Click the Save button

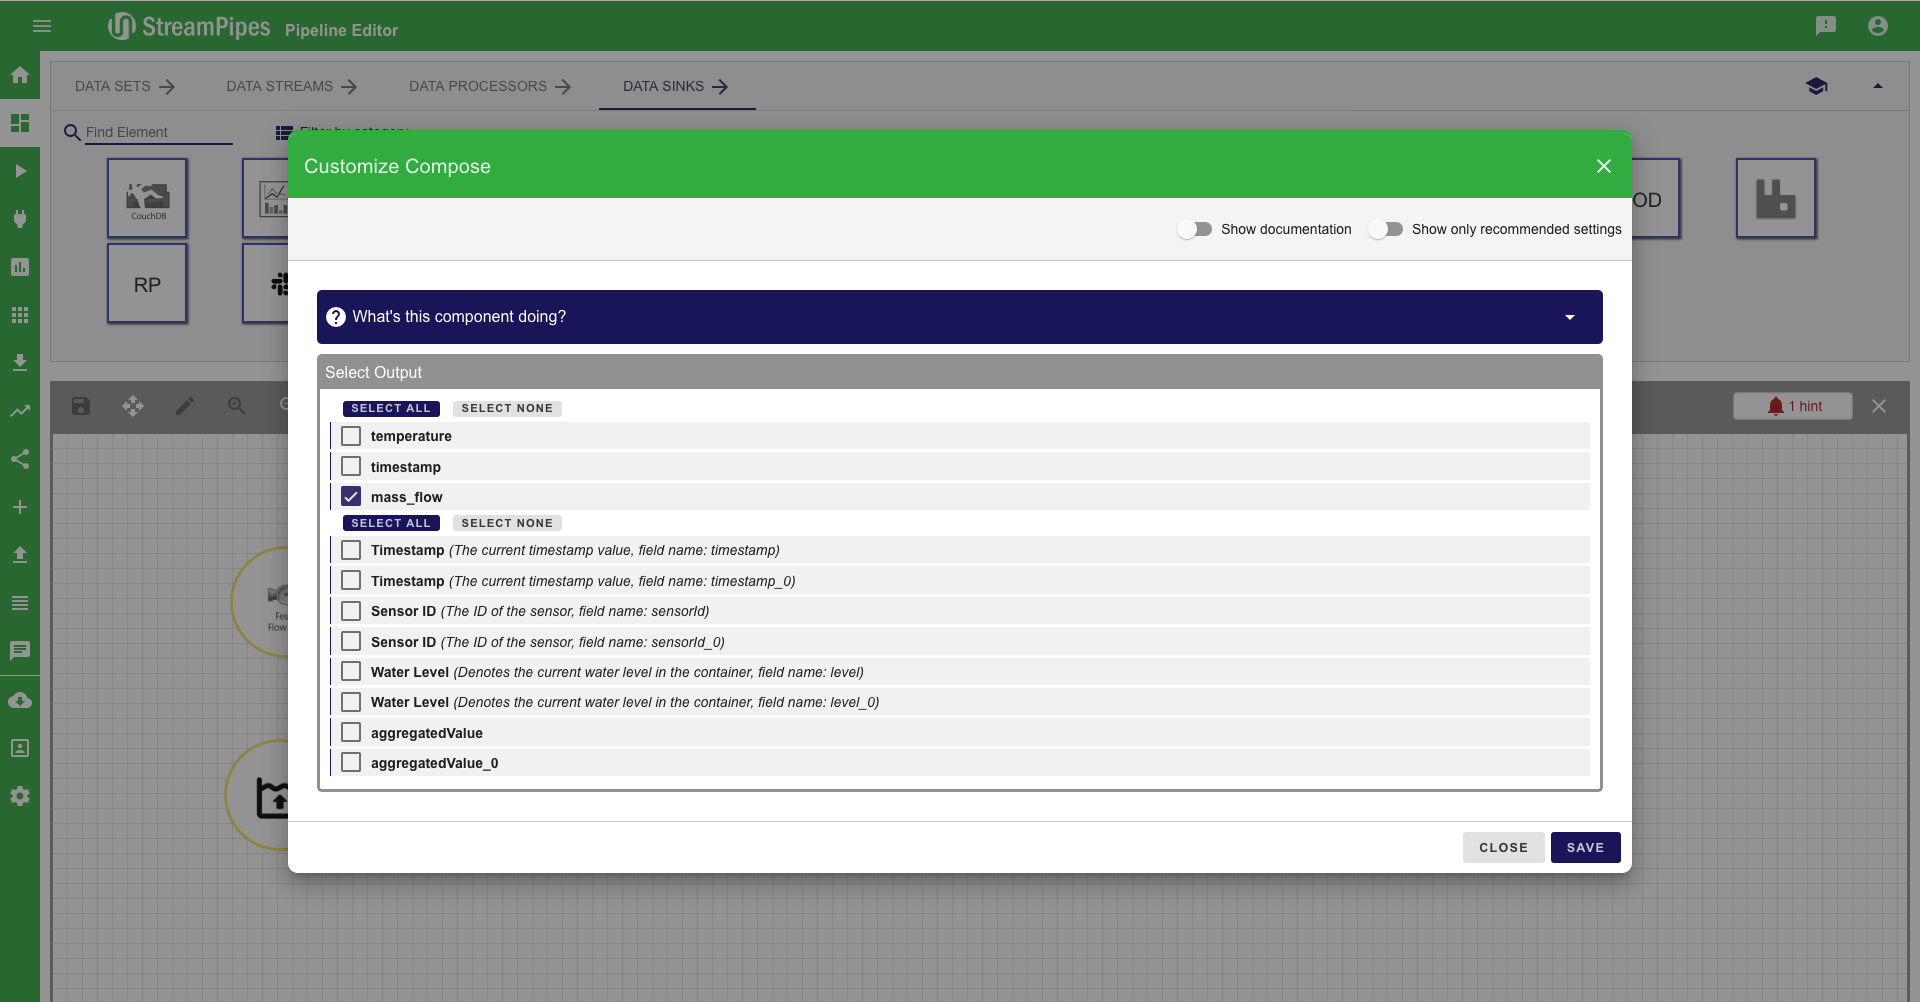pos(1584,847)
